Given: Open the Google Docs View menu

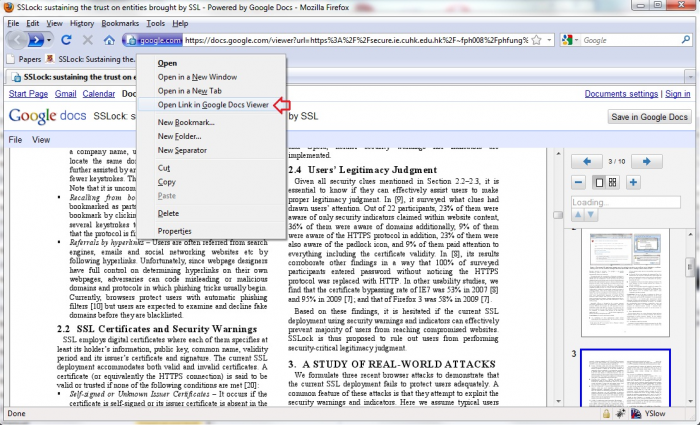Looking at the screenshot, I should tap(41, 140).
